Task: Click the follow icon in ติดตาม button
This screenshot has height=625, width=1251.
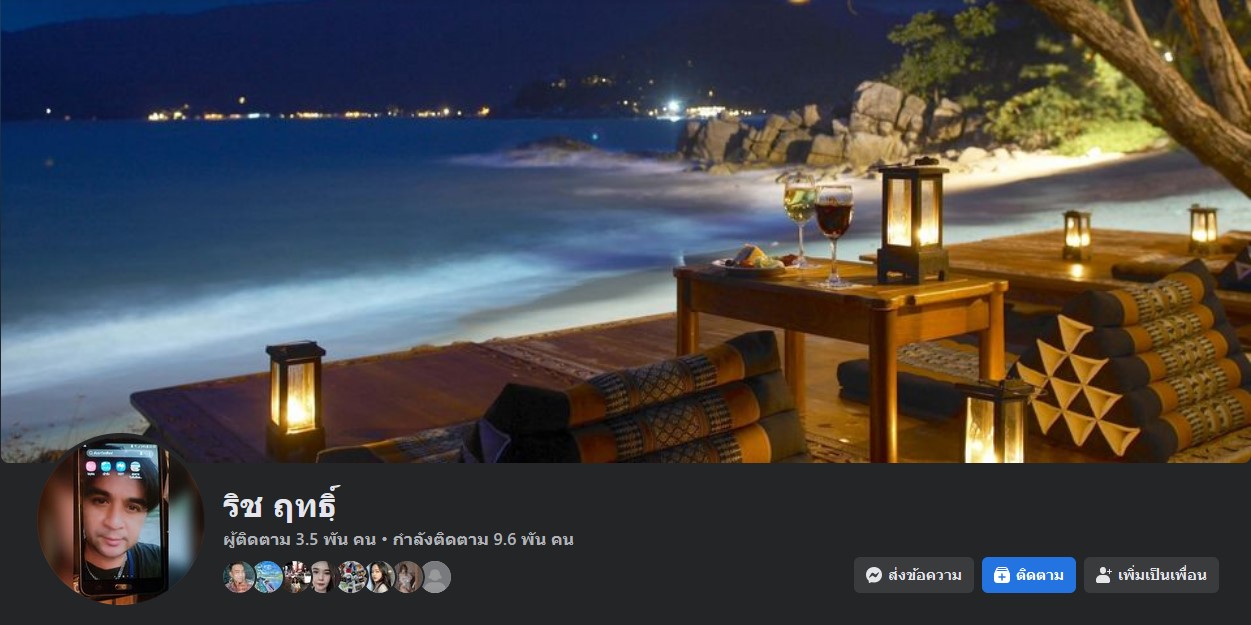Action: click(x=1001, y=575)
